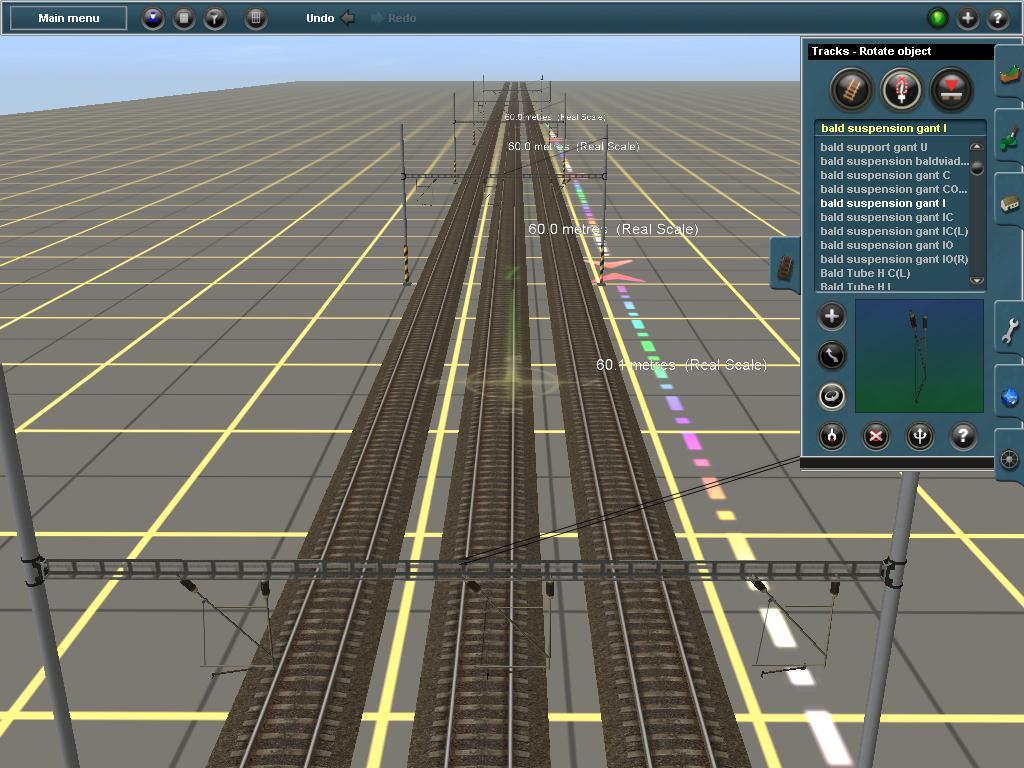Collapse the Tracks panel side tab
Image resolution: width=1024 pixels, height=768 pixels.
coord(786,265)
